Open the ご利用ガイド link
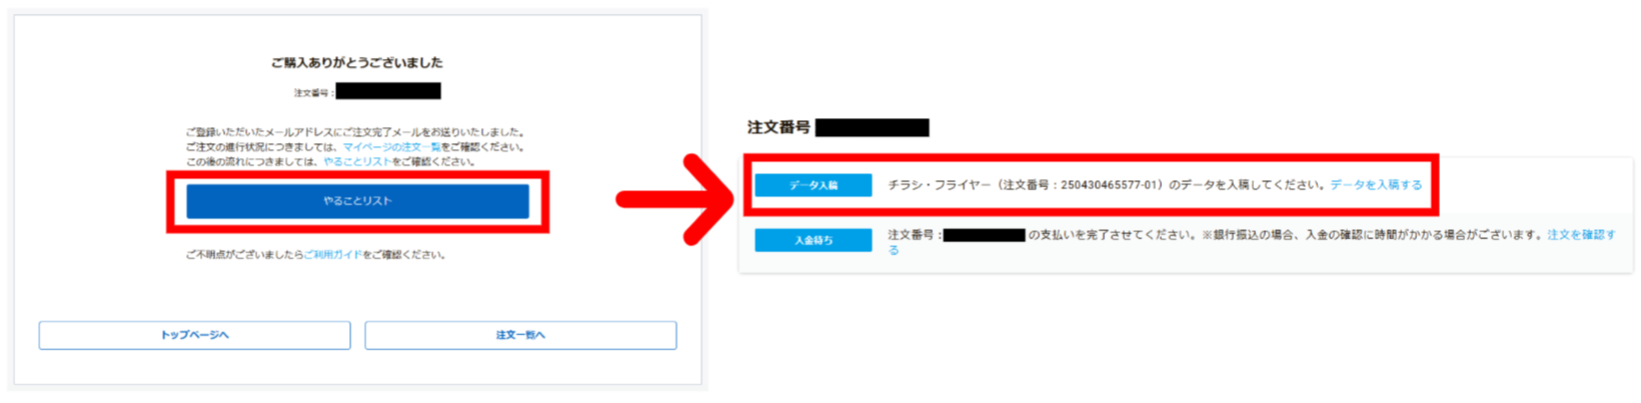1641x403 pixels. coord(333,255)
